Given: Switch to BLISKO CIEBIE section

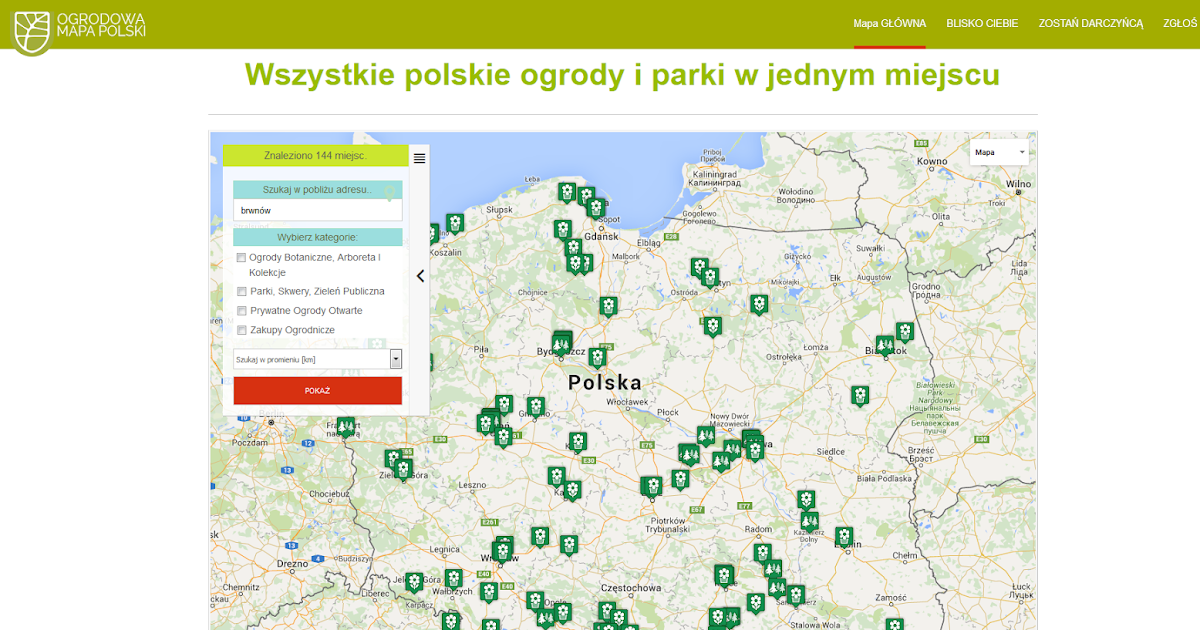Looking at the screenshot, I should coord(982,23).
